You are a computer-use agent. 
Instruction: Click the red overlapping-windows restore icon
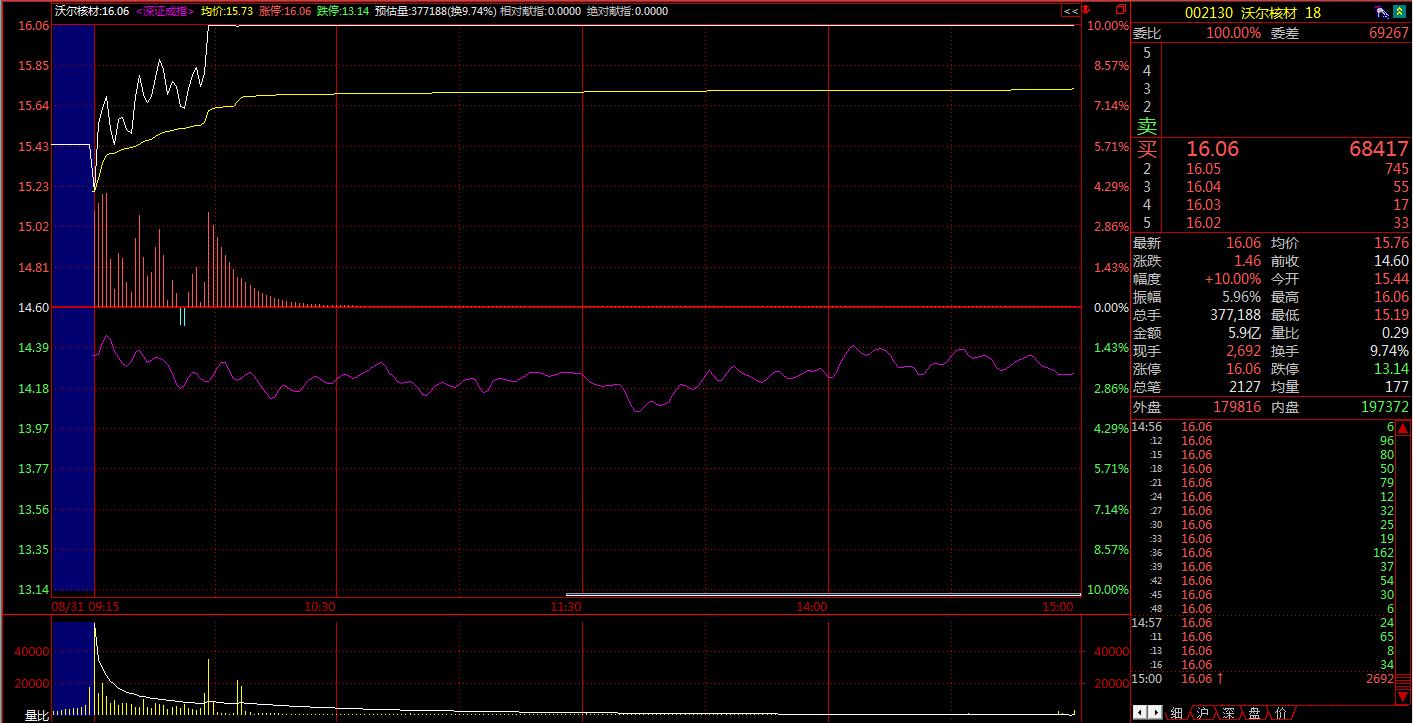click(x=1119, y=10)
